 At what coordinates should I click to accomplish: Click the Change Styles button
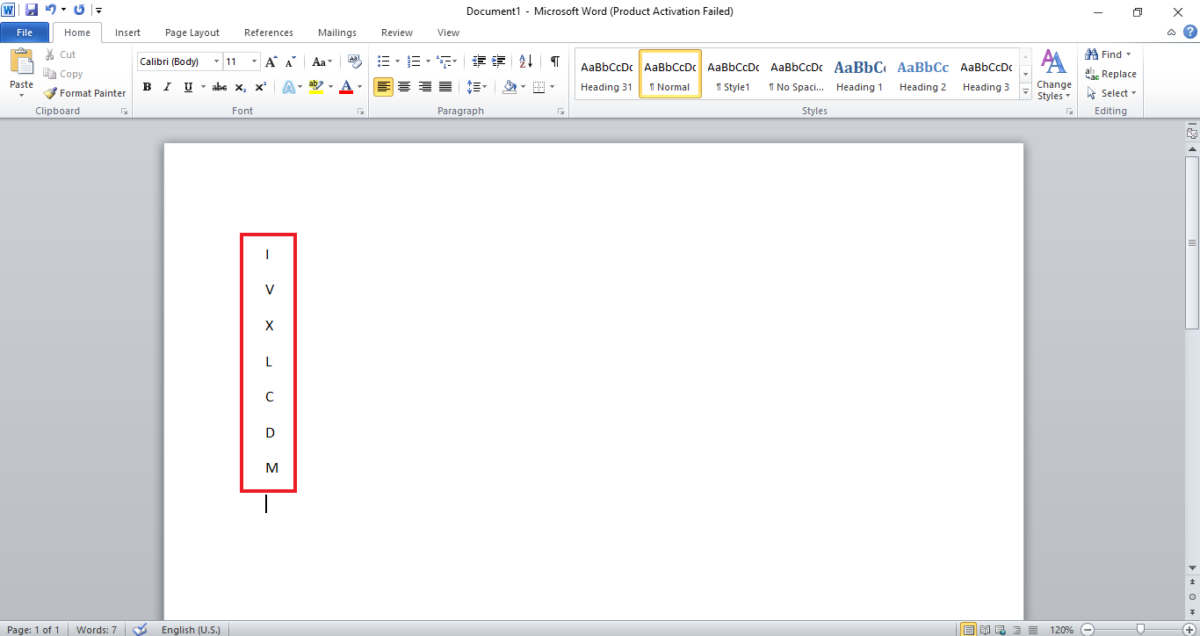(x=1053, y=75)
